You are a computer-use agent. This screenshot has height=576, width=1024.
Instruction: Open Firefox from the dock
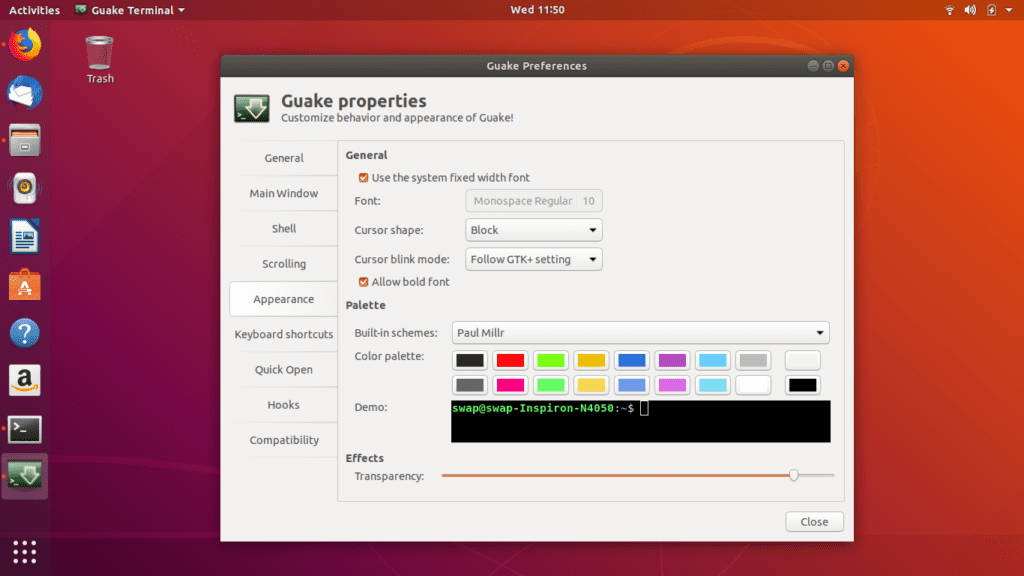pos(23,45)
